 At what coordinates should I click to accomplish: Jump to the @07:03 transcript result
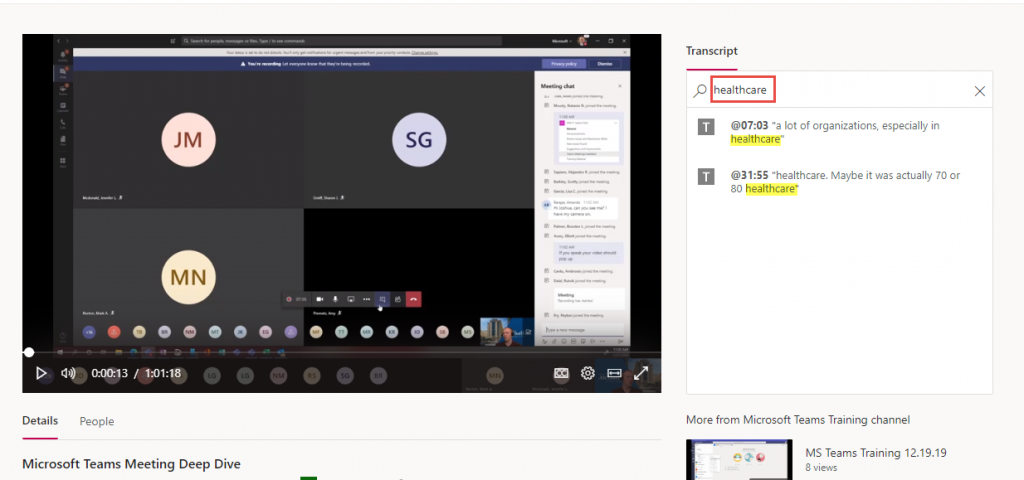(x=748, y=126)
